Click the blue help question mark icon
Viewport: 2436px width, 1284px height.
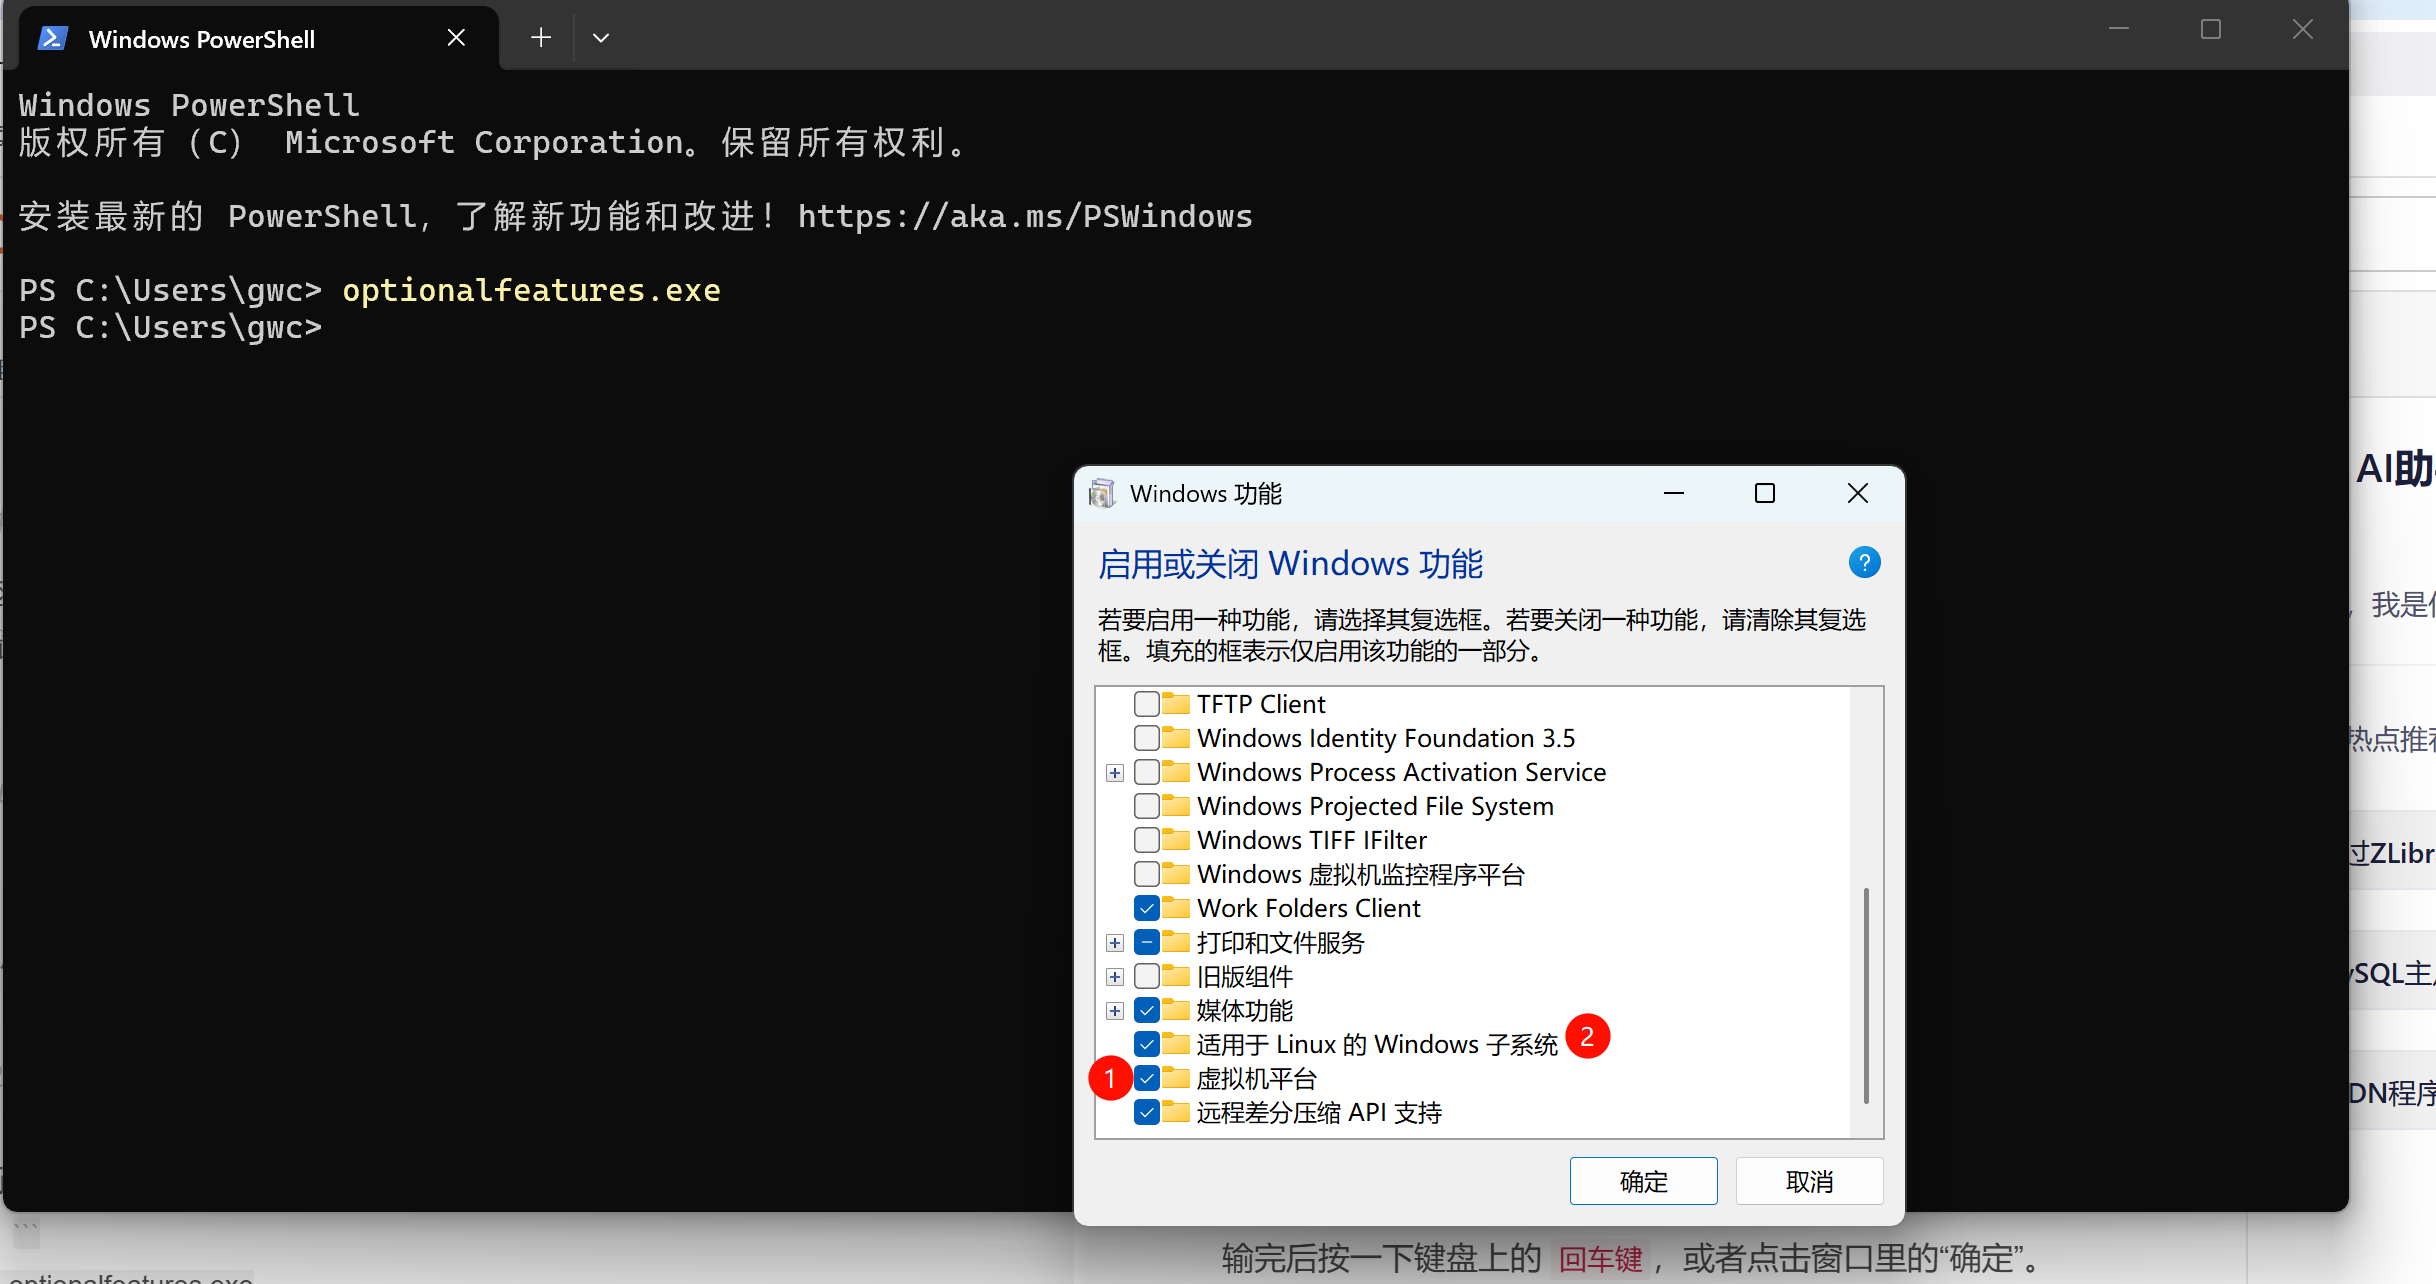[1864, 563]
